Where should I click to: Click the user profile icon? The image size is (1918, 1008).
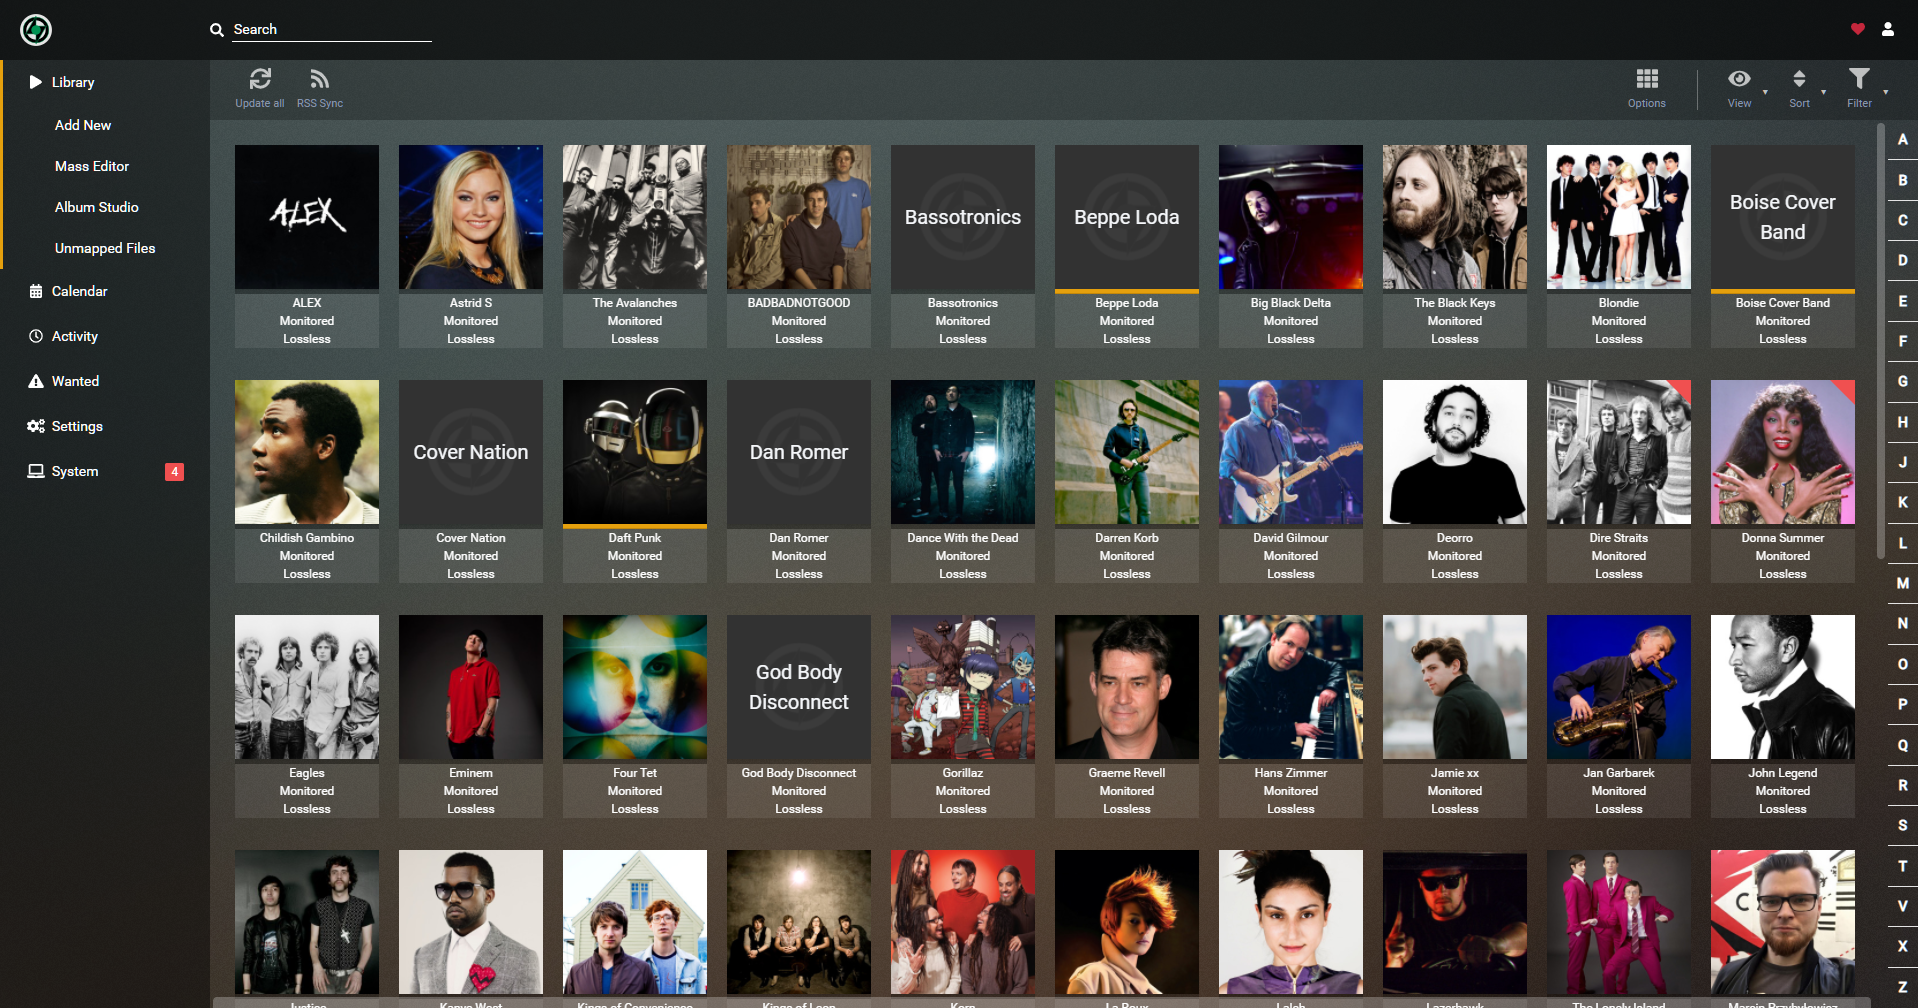tap(1888, 29)
